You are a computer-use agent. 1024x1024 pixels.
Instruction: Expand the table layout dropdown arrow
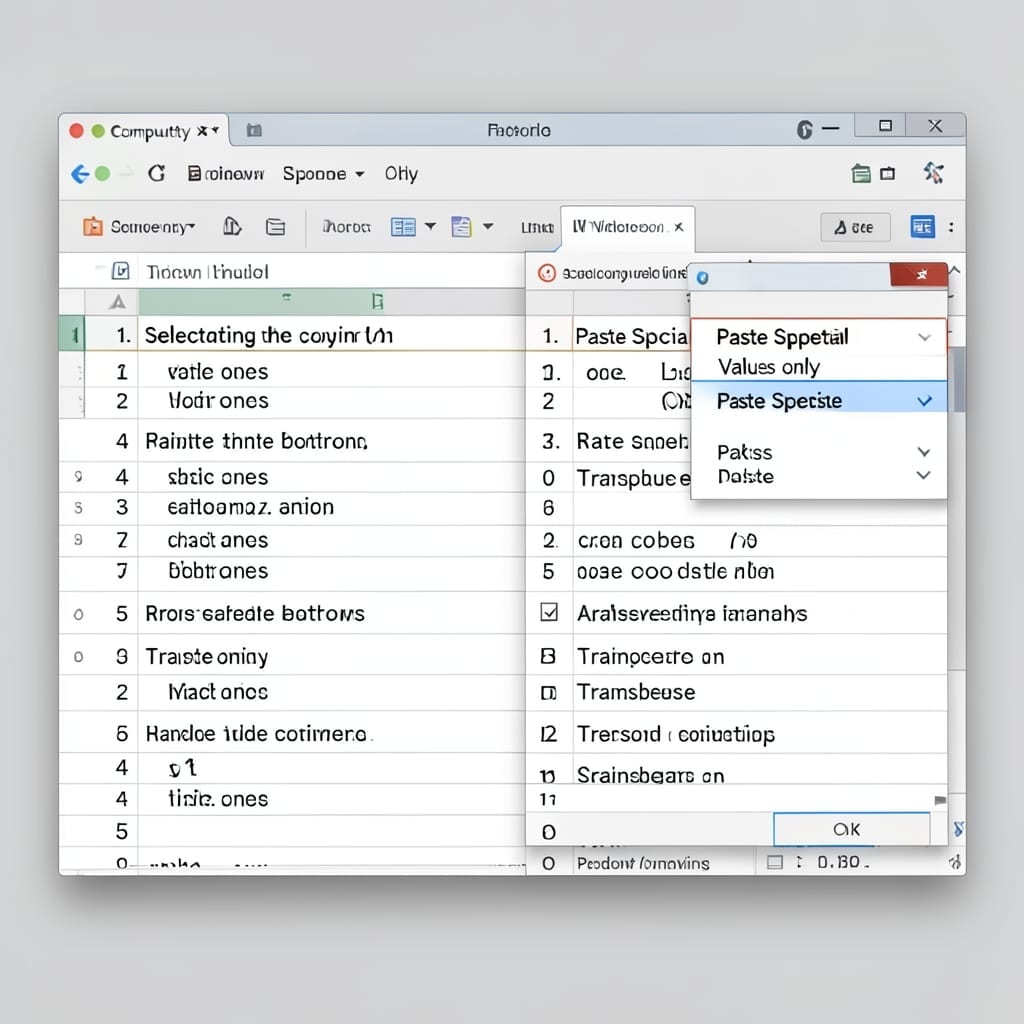pos(430,226)
